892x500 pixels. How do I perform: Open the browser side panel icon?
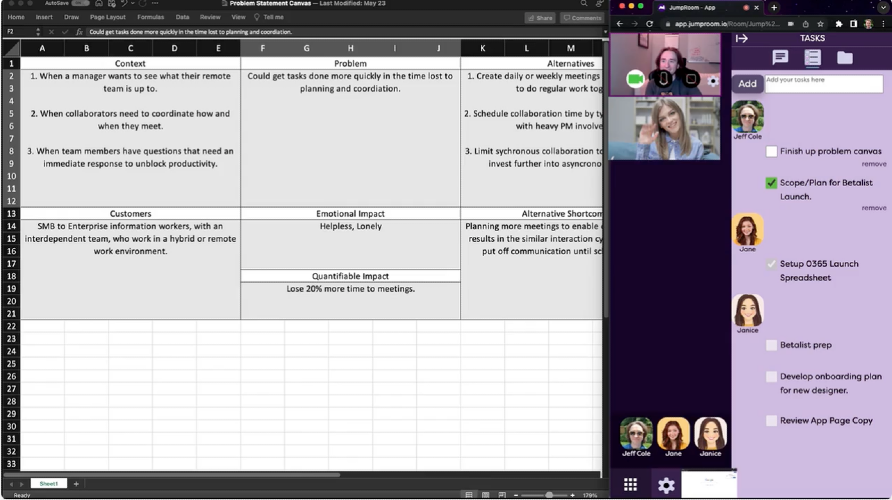[853, 24]
